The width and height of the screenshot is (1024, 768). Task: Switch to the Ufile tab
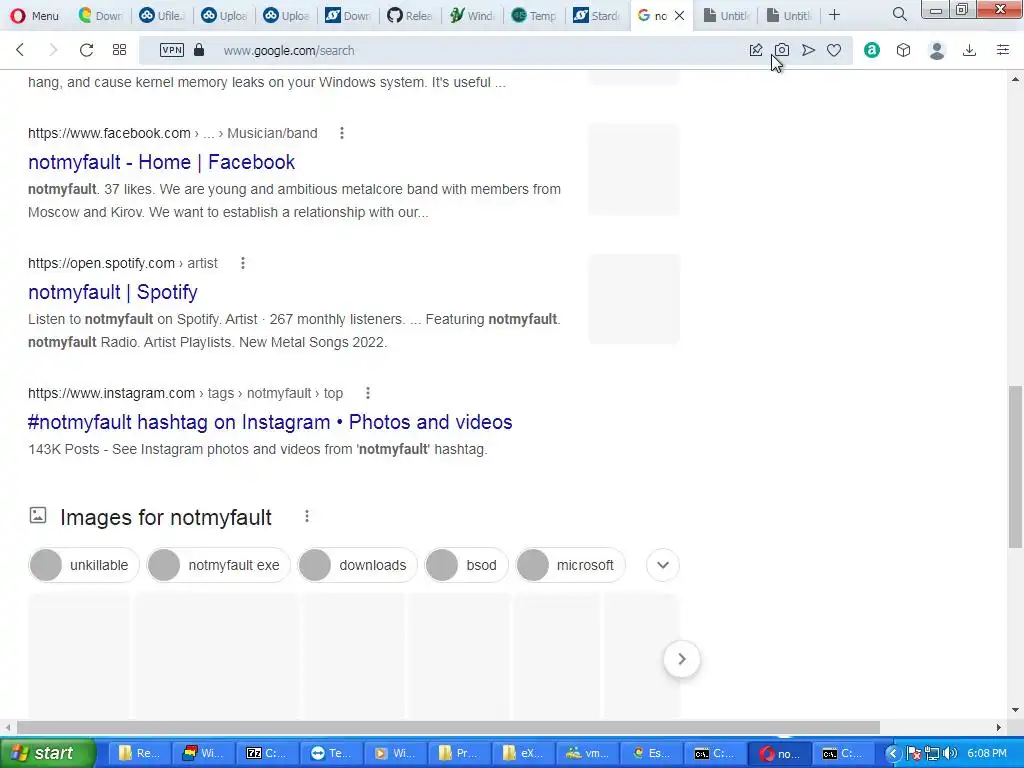click(161, 15)
